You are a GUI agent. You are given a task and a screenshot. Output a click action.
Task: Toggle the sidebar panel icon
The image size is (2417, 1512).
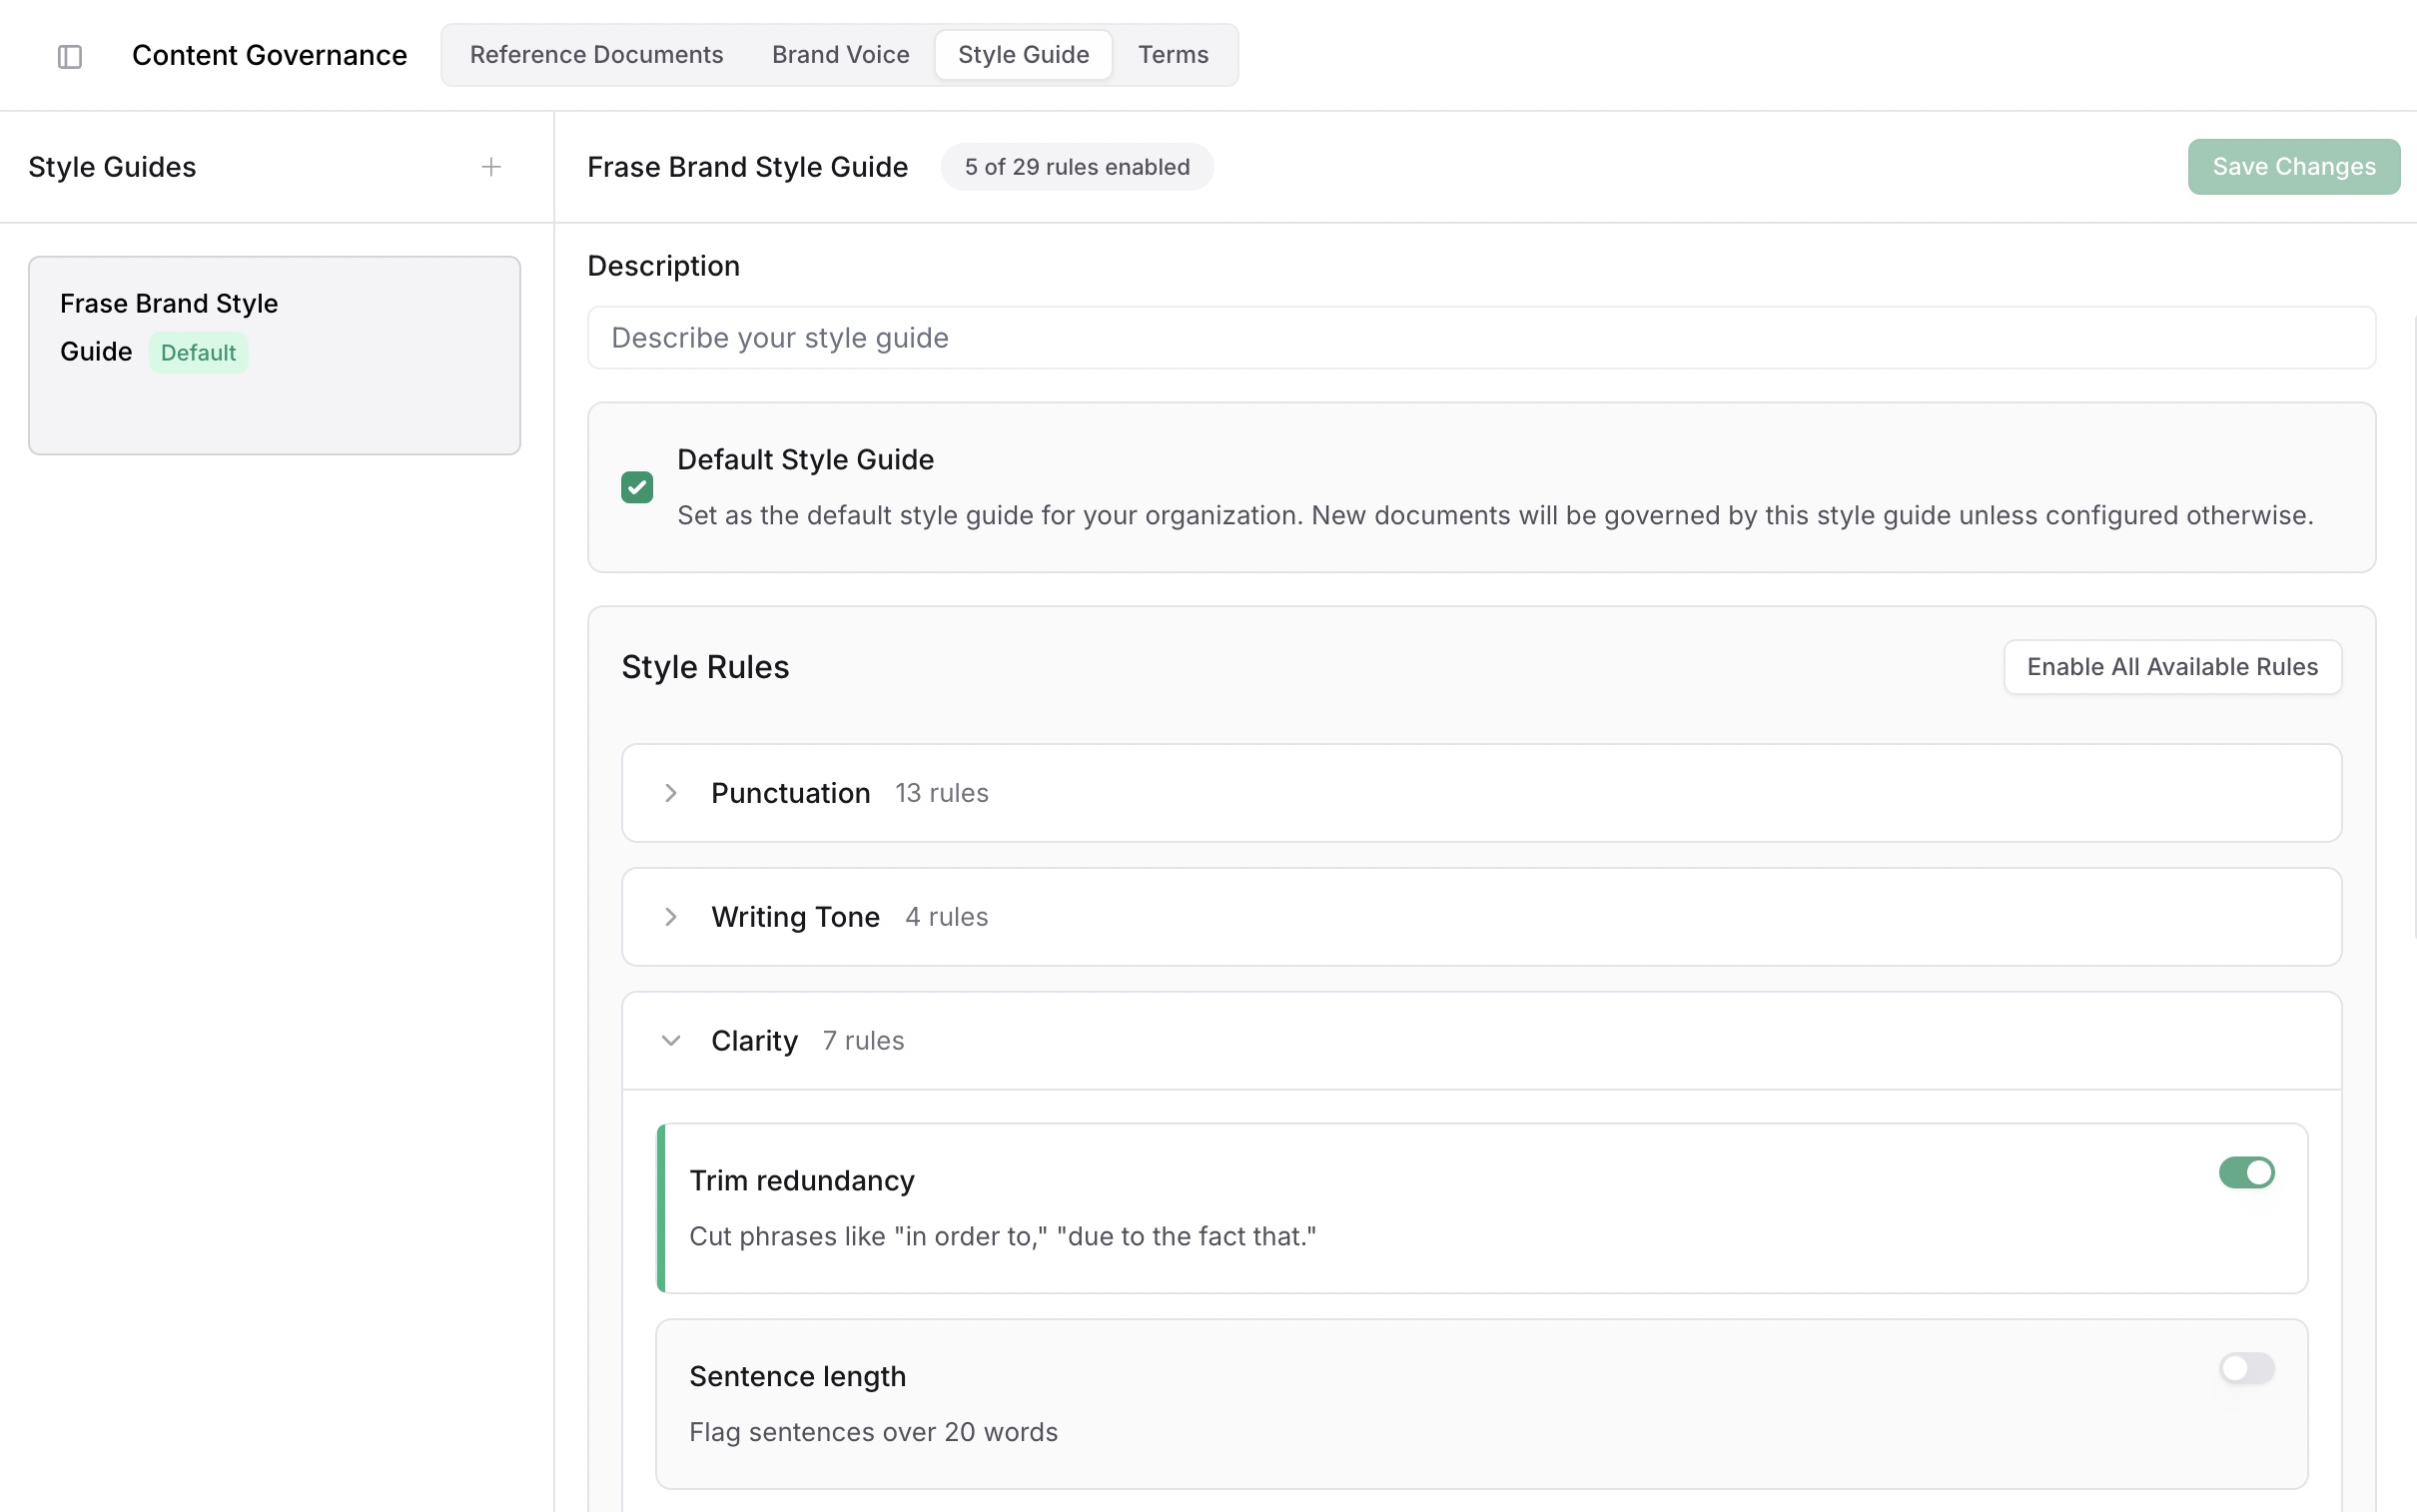(70, 56)
